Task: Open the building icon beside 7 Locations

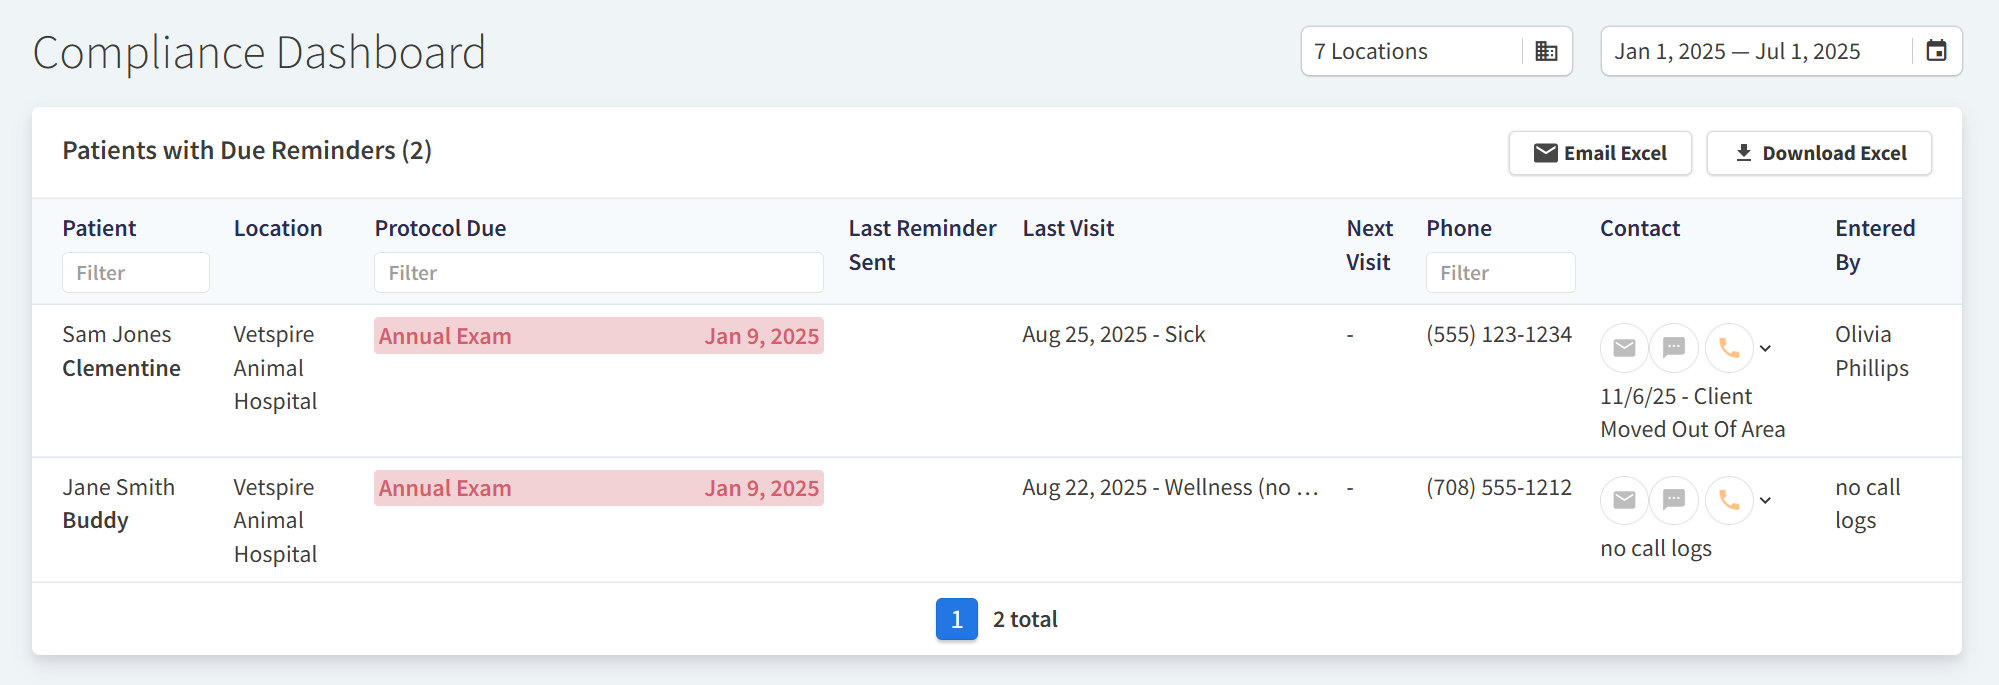Action: [1546, 51]
